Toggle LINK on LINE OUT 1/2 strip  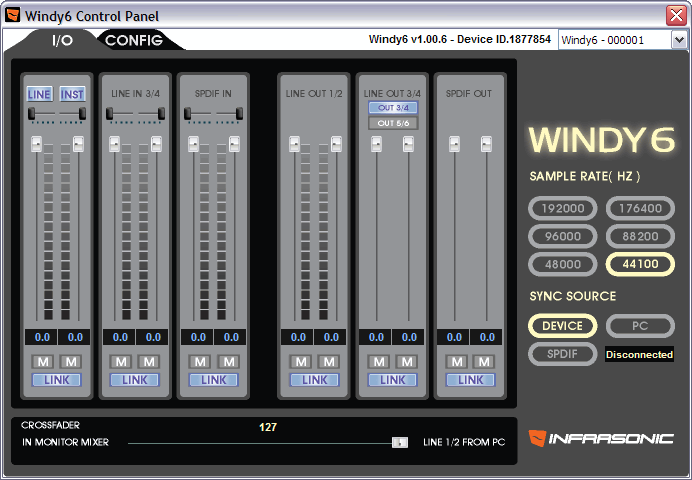click(x=315, y=380)
